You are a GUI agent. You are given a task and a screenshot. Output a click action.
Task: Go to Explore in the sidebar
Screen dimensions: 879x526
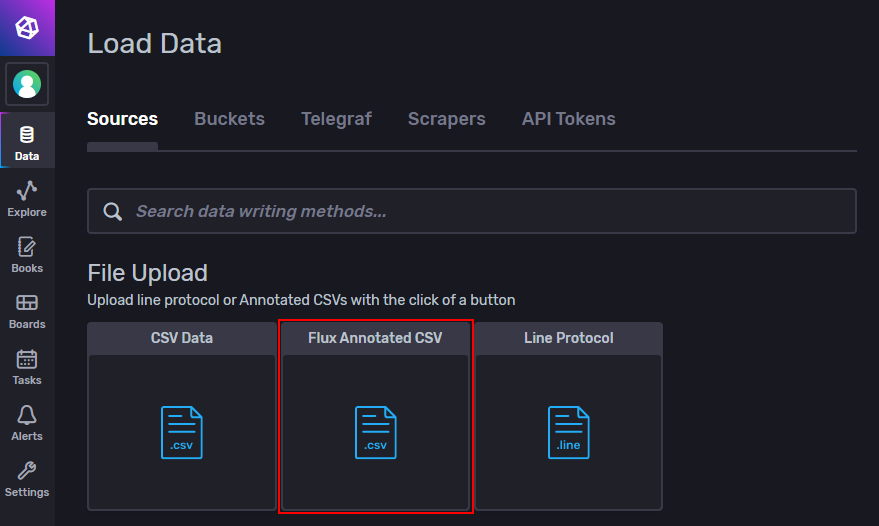(x=27, y=199)
